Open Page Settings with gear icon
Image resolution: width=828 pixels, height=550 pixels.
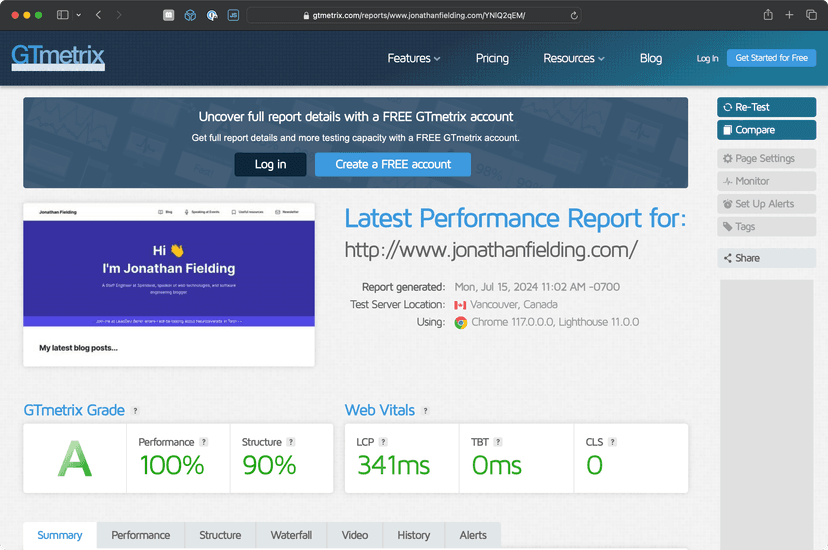[766, 158]
